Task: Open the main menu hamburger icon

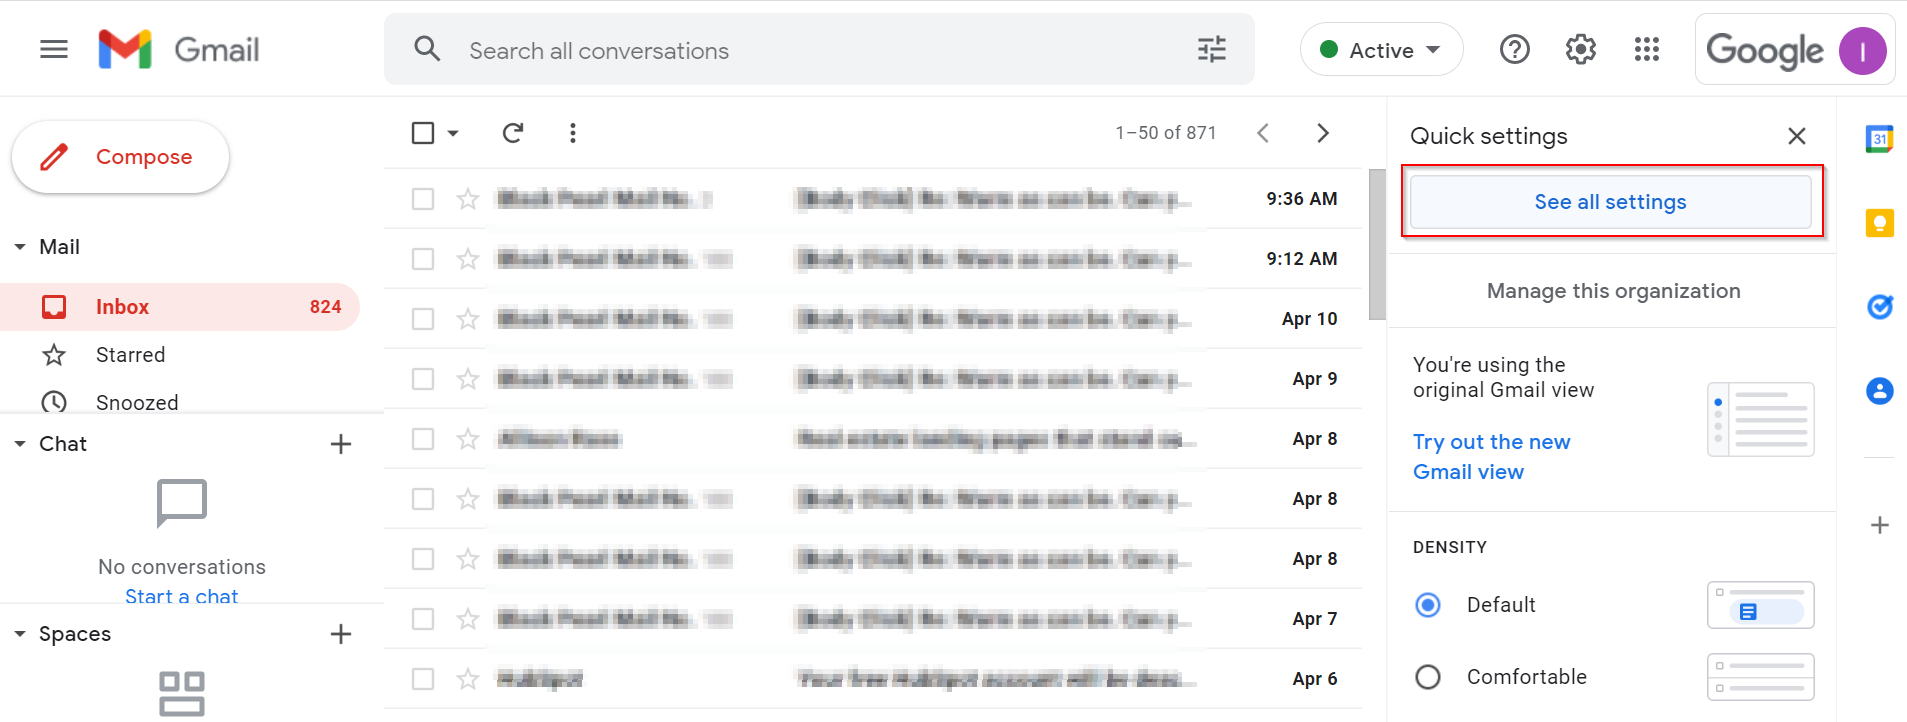Action: click(x=54, y=49)
